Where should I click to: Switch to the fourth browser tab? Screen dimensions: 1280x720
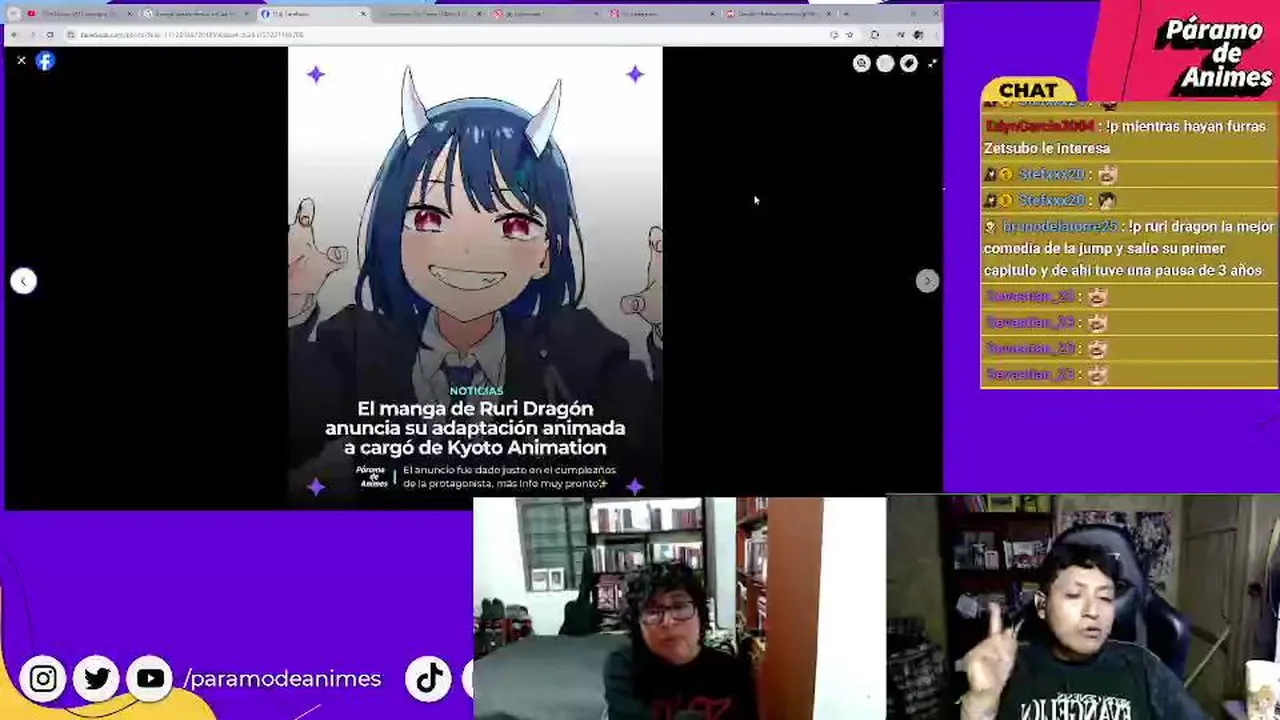tap(430, 14)
